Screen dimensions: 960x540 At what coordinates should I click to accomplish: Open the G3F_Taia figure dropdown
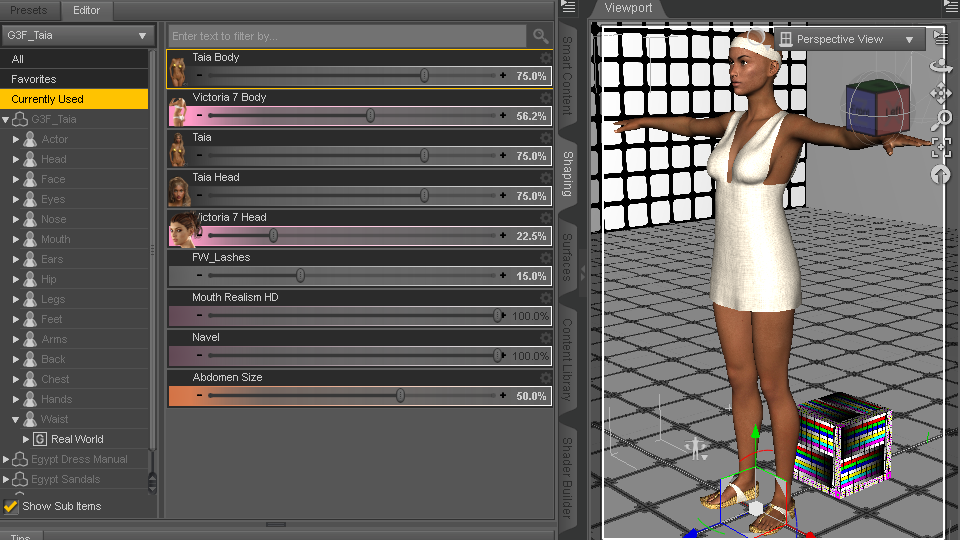(x=77, y=36)
